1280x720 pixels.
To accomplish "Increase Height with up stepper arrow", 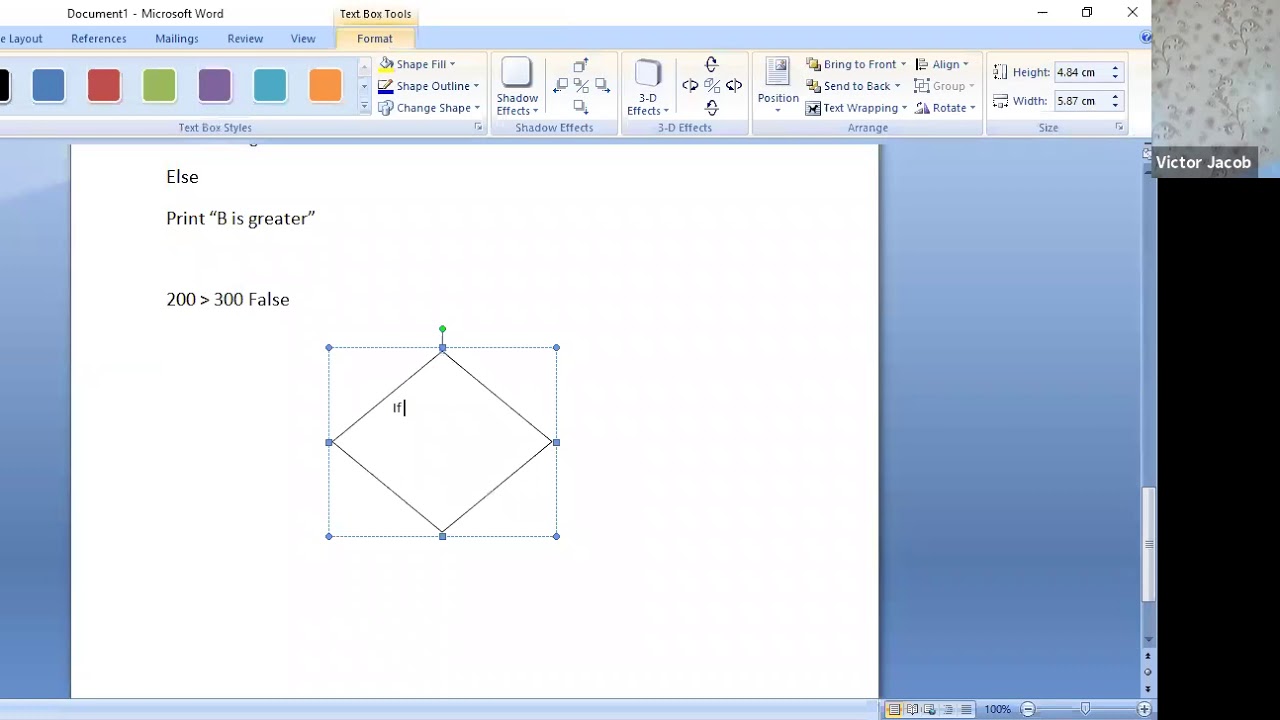I will tap(1115, 68).
